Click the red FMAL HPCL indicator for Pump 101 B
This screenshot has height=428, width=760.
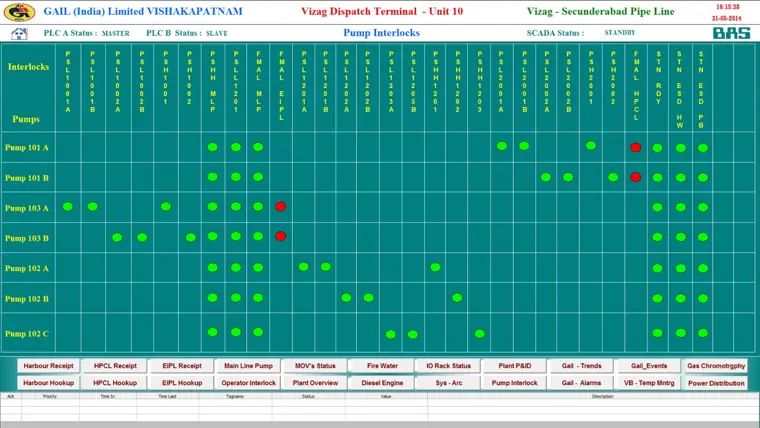pos(635,177)
